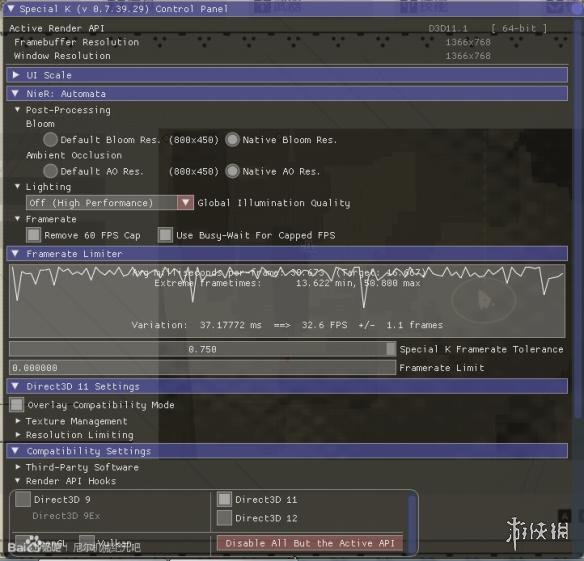Image resolution: width=584 pixels, height=561 pixels.
Task: Collapse the Framerate Limiter section
Action: pos(287,254)
